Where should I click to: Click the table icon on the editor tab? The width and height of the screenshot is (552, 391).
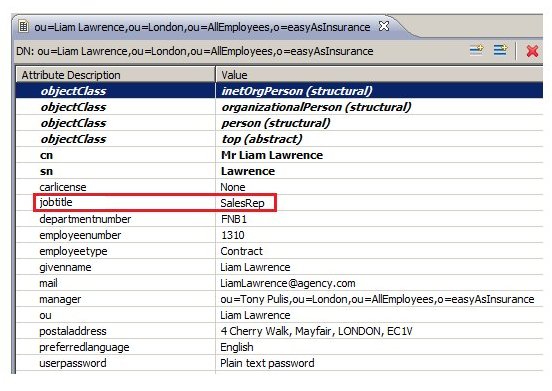coord(23,26)
